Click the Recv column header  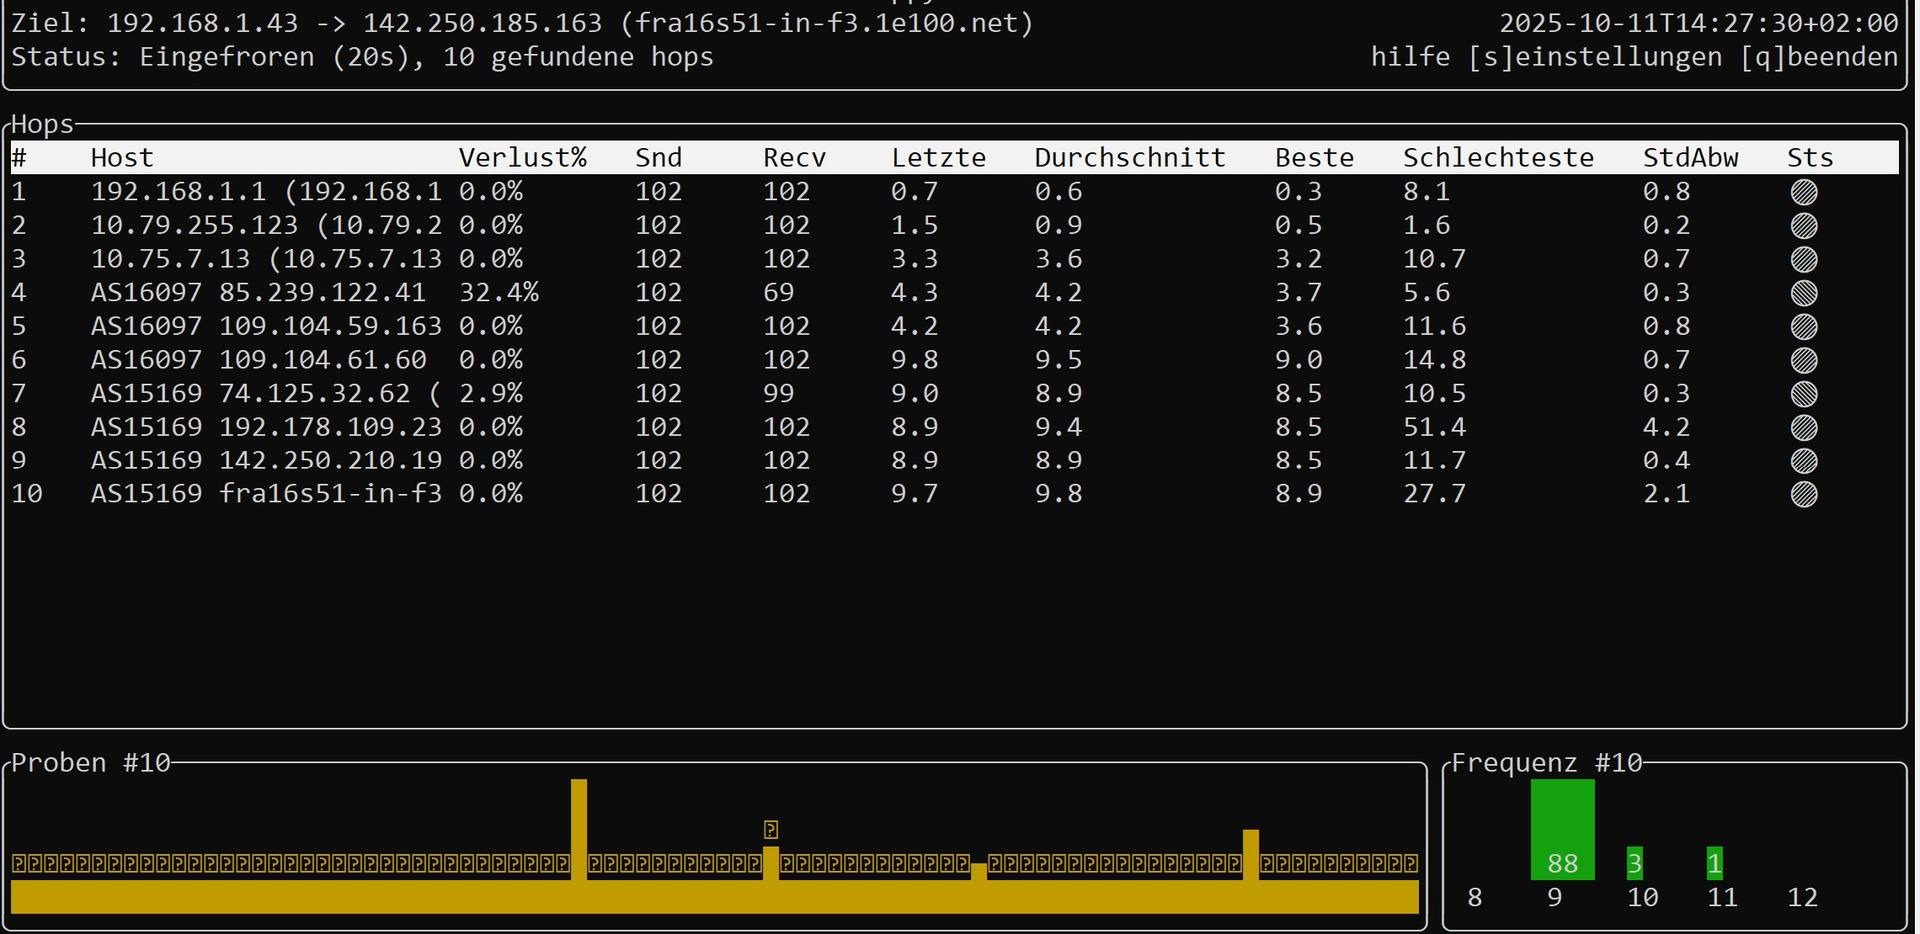tap(795, 158)
